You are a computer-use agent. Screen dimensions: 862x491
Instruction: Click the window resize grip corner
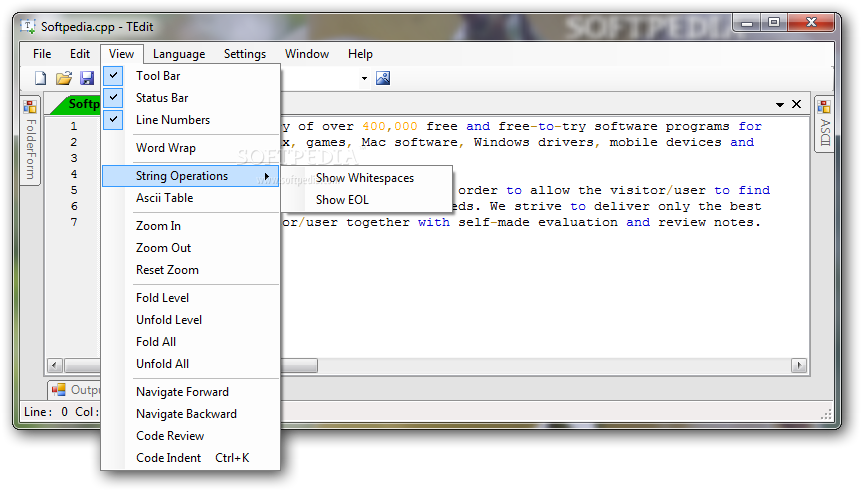point(826,415)
